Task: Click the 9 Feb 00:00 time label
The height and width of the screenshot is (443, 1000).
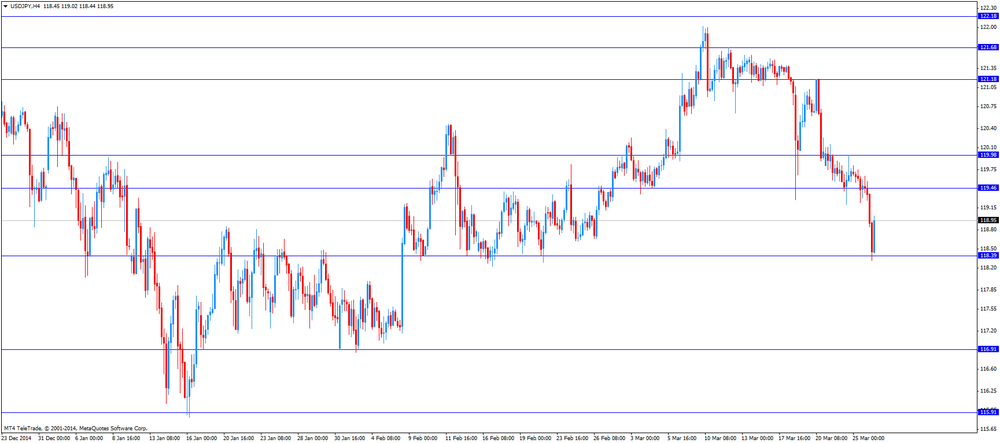Action: (x=423, y=439)
